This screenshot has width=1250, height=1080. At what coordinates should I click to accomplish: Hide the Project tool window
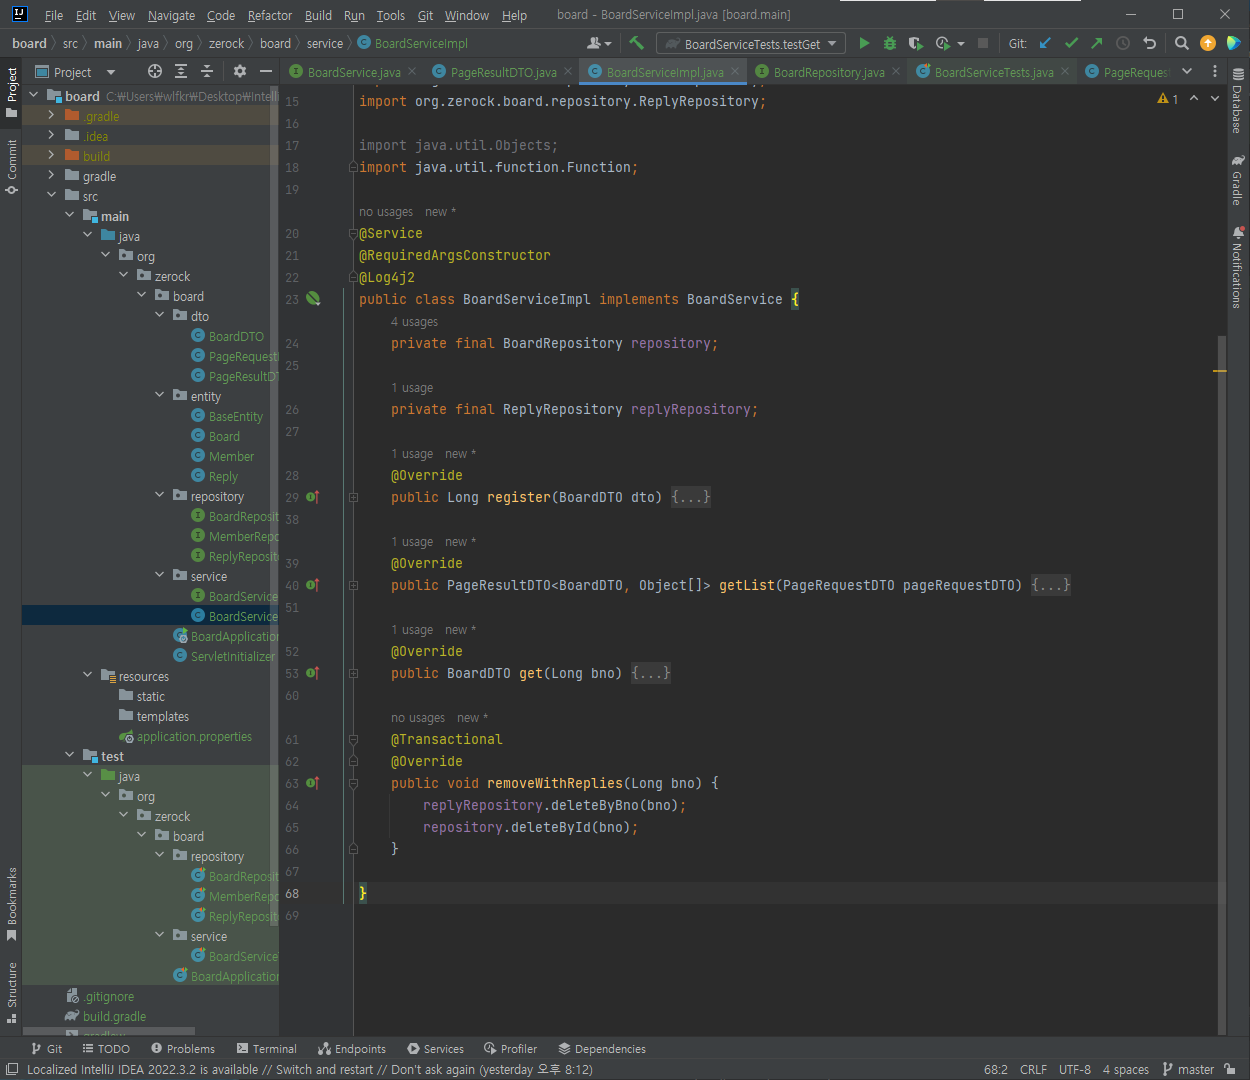click(266, 71)
